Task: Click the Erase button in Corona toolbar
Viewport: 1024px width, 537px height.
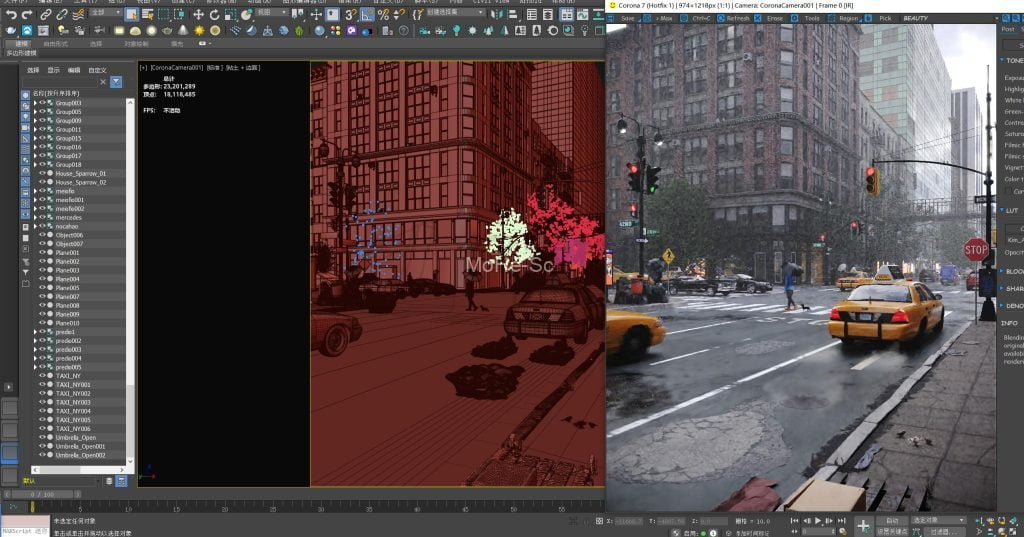Action: (x=771, y=18)
